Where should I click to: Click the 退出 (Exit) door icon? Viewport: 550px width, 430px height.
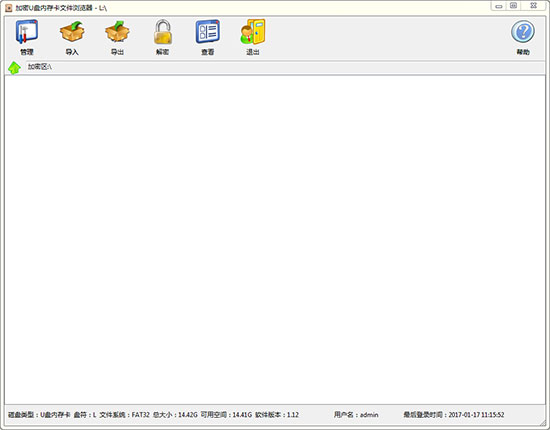[x=253, y=37]
